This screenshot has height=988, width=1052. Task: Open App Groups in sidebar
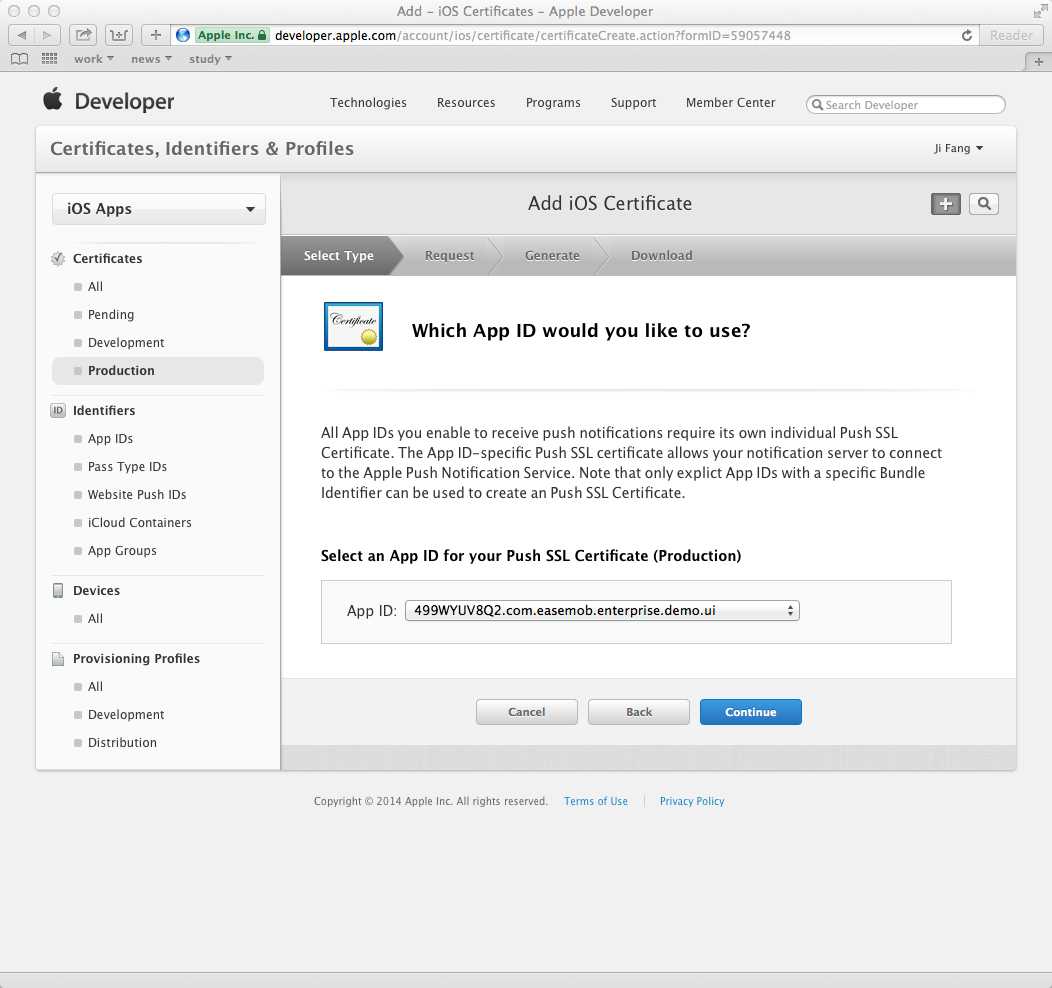point(122,551)
